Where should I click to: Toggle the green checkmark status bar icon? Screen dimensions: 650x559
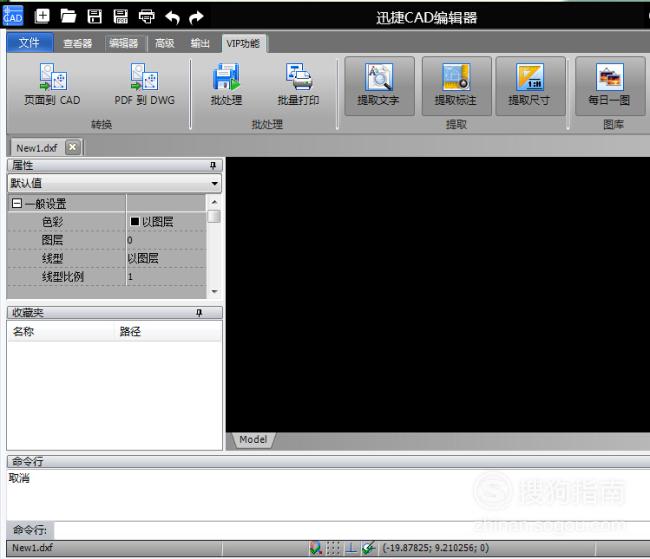click(x=369, y=548)
